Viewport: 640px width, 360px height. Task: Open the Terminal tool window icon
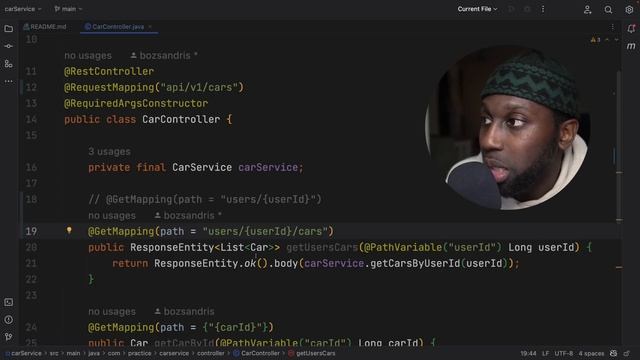(x=9, y=302)
